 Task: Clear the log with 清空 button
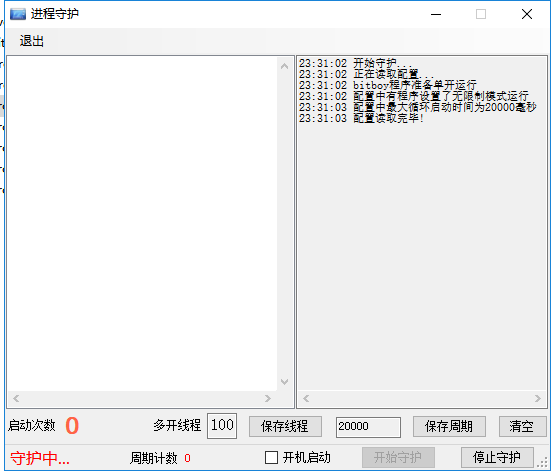click(x=522, y=427)
